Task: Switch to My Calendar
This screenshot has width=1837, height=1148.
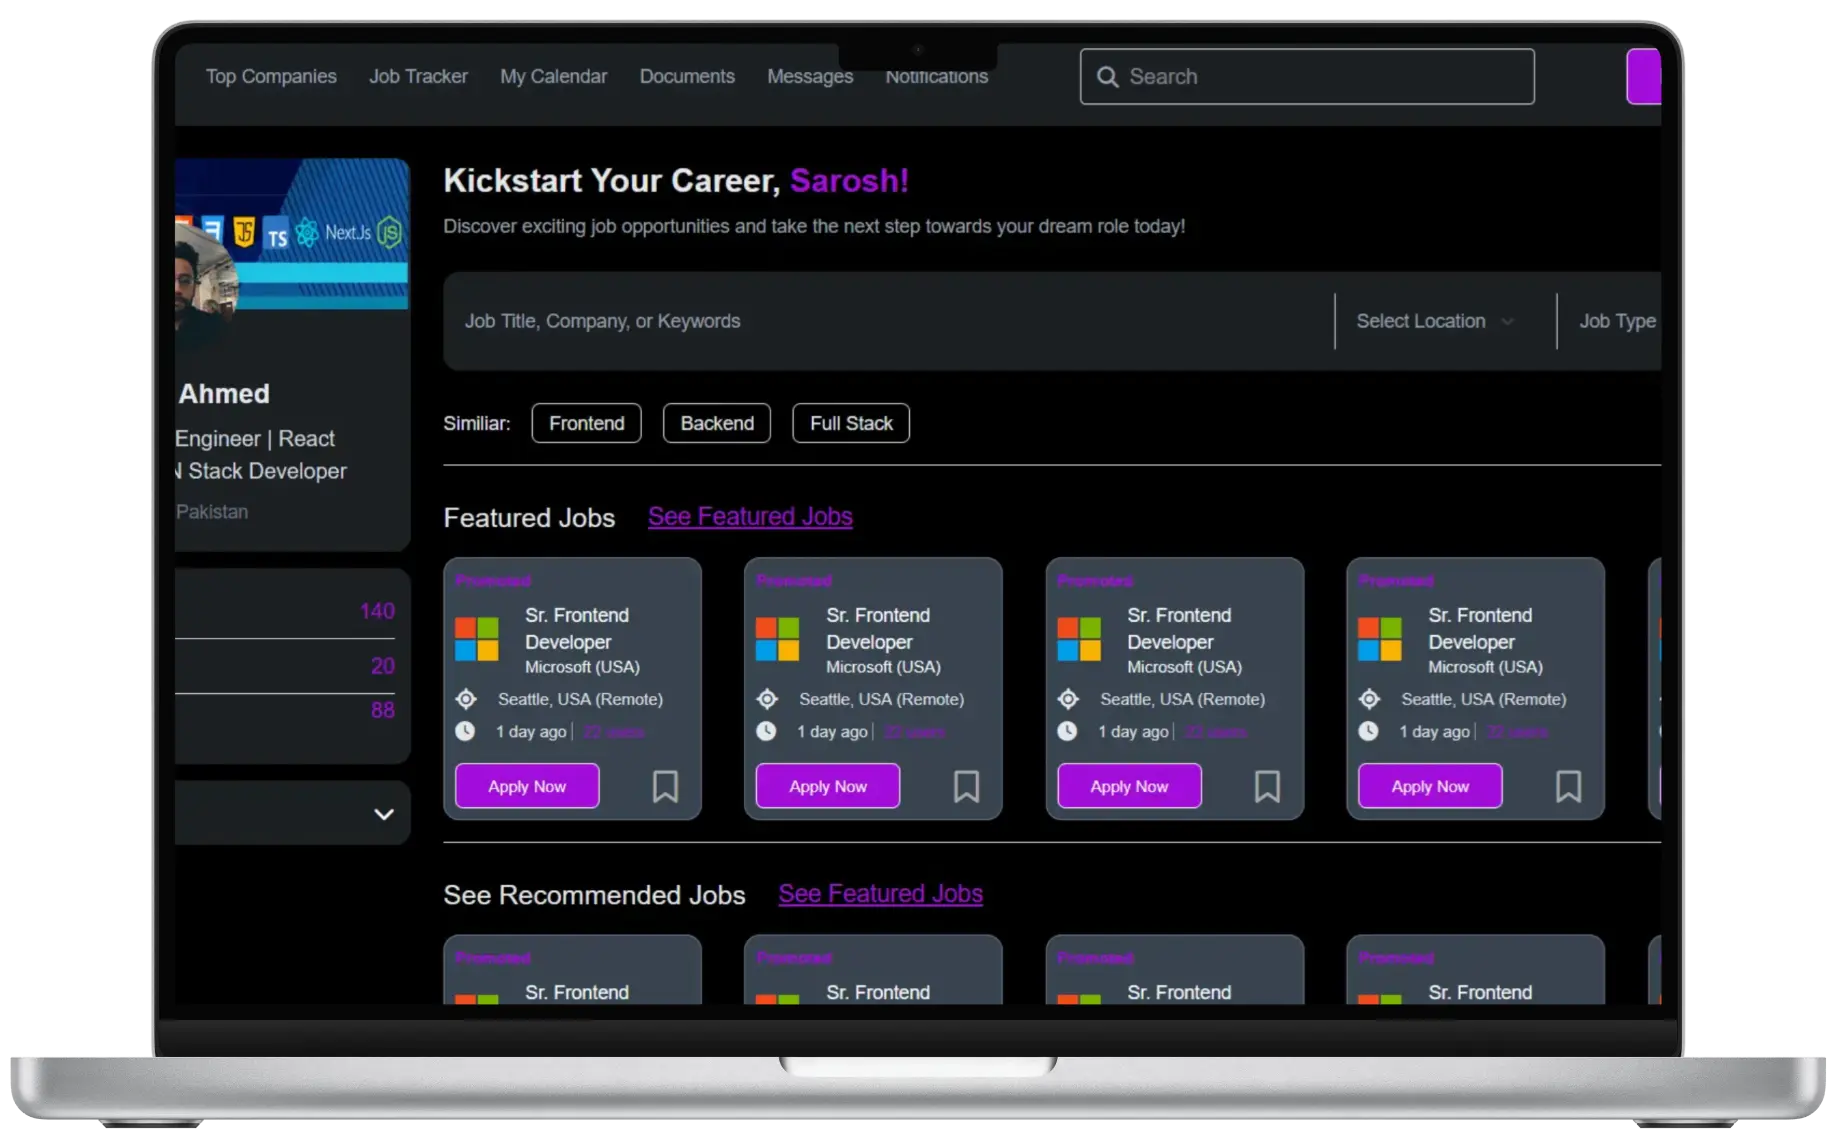Action: [553, 76]
